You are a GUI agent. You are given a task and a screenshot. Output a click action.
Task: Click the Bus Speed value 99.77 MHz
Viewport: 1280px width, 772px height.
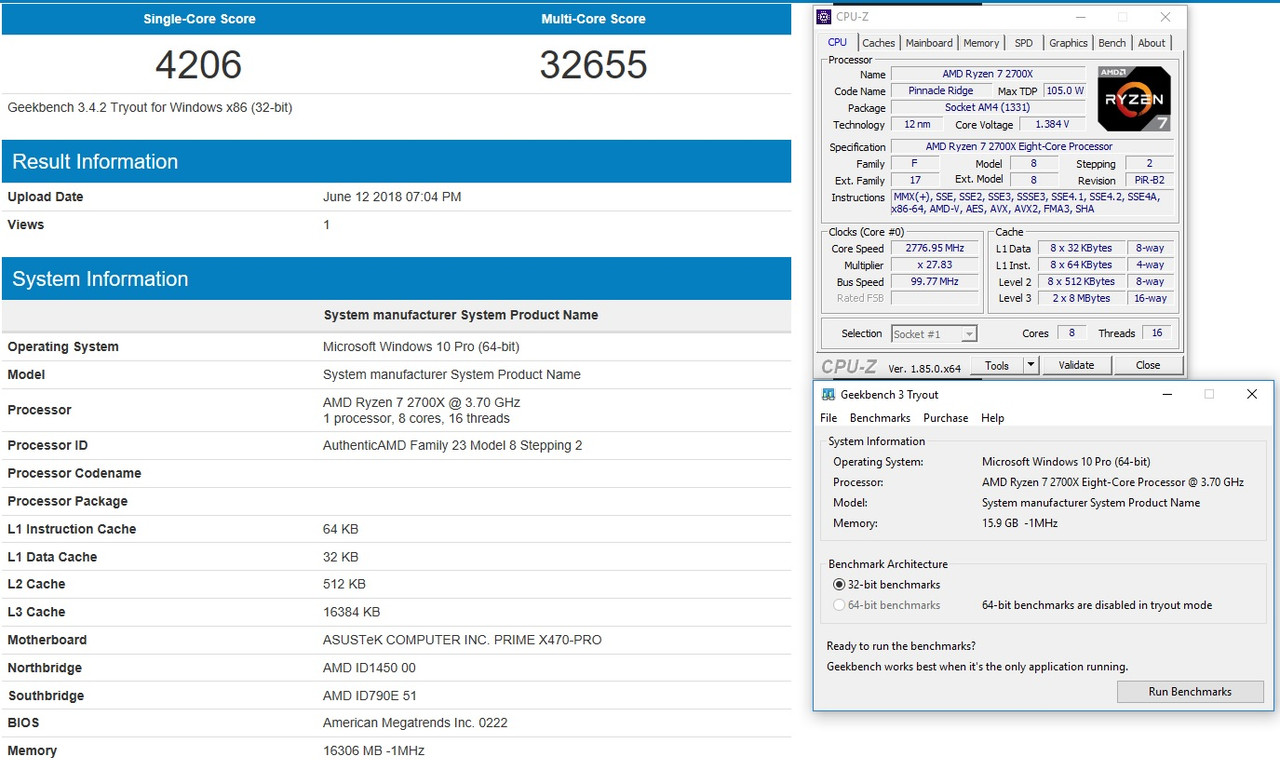point(934,282)
